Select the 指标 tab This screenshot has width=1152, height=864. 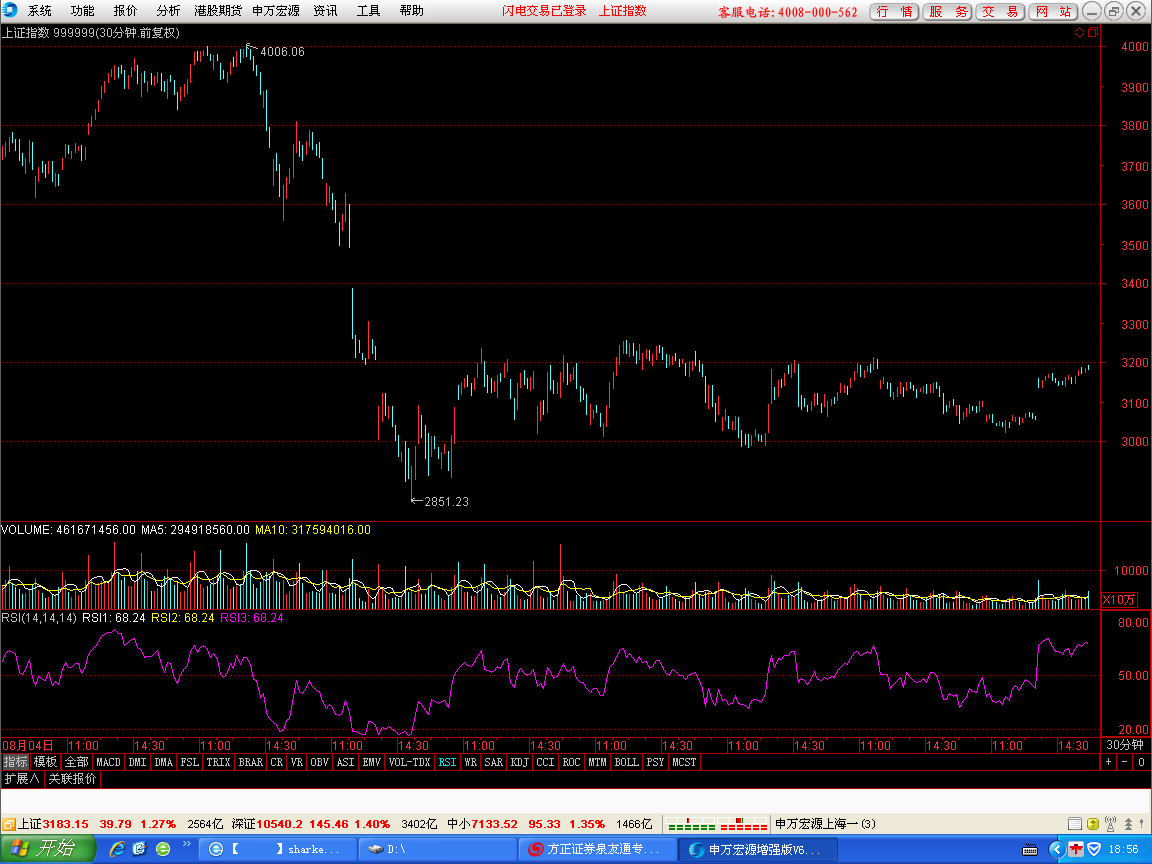15,762
